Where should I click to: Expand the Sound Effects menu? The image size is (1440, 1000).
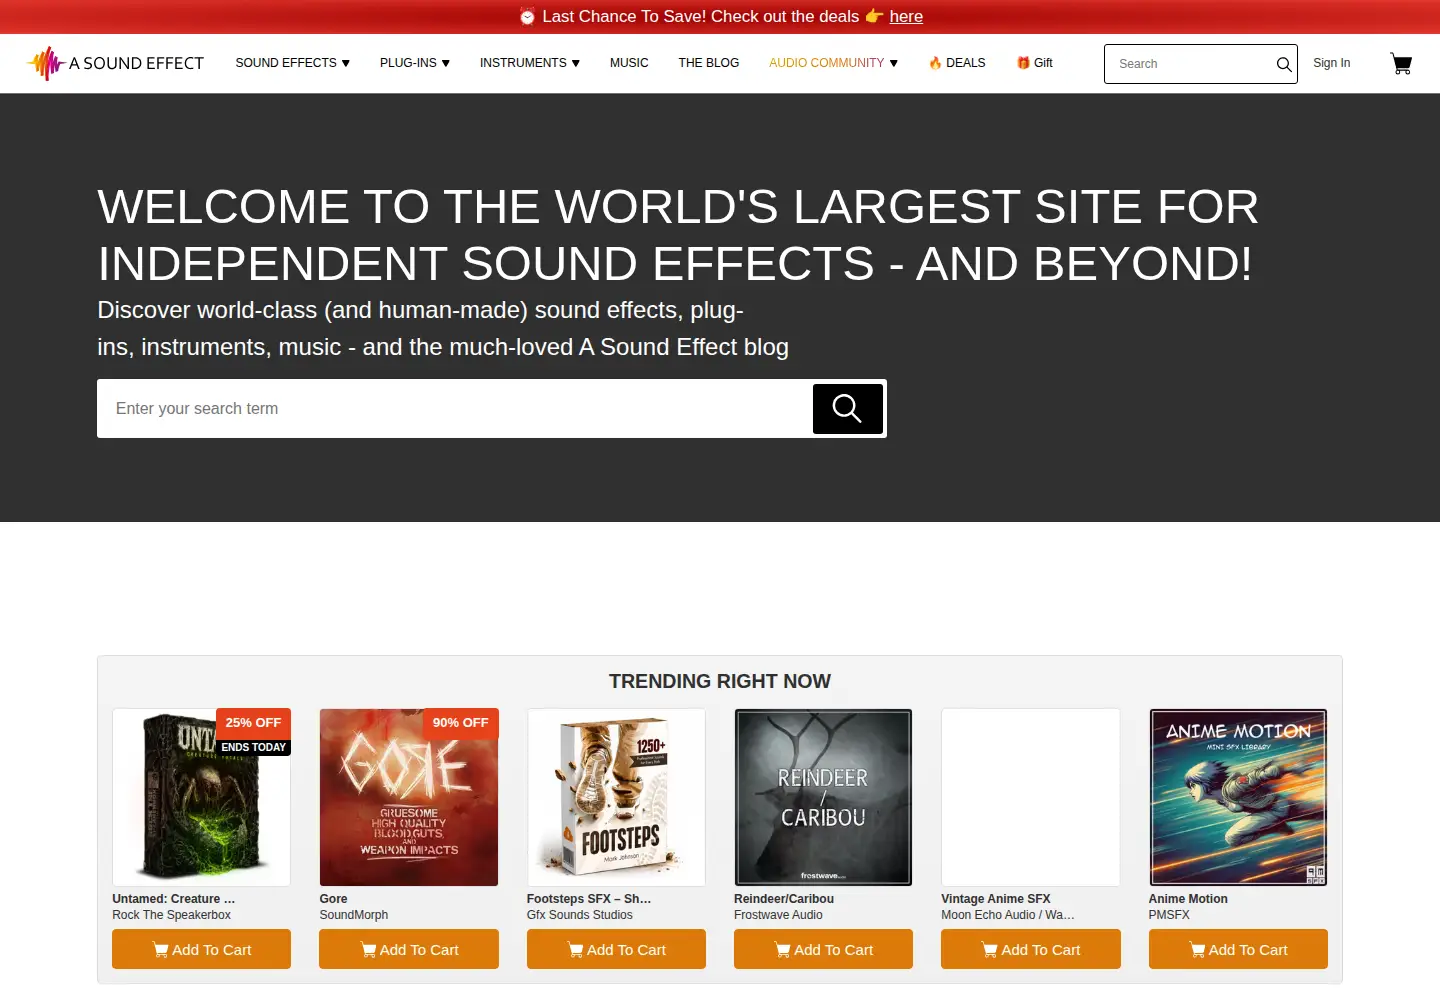pyautogui.click(x=293, y=63)
